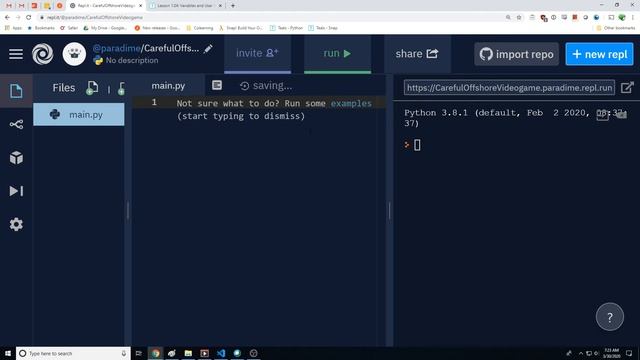Click the Files sidebar icon
This screenshot has width=640, height=360.
coord(16,91)
